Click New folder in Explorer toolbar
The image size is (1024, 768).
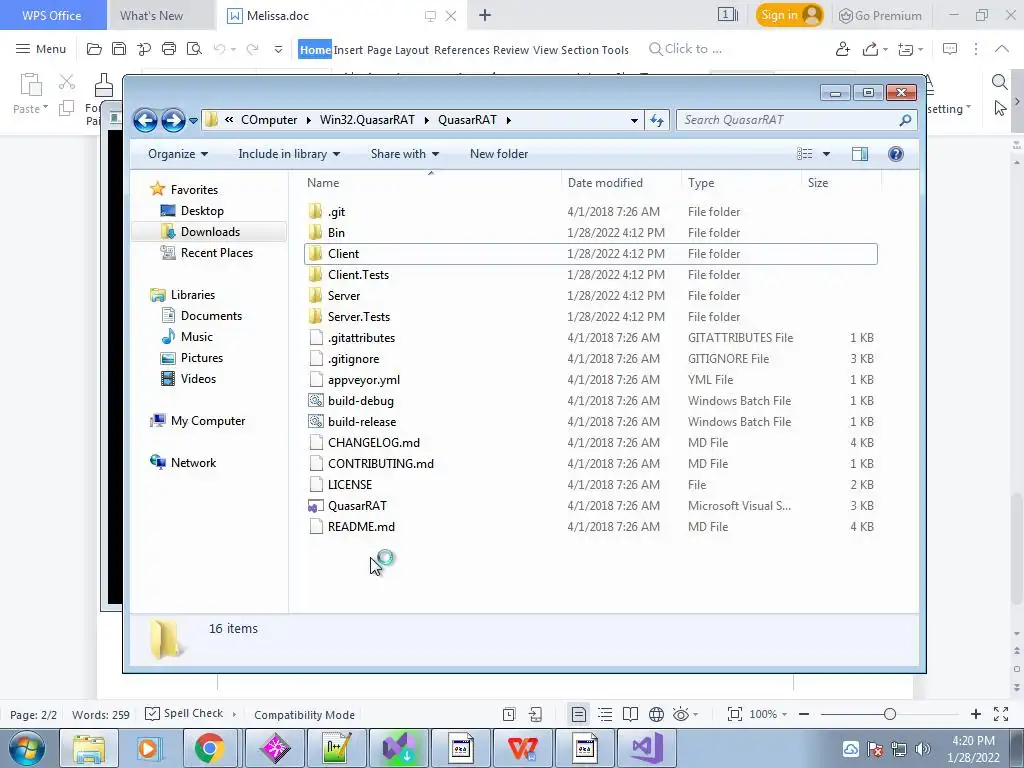(x=499, y=154)
